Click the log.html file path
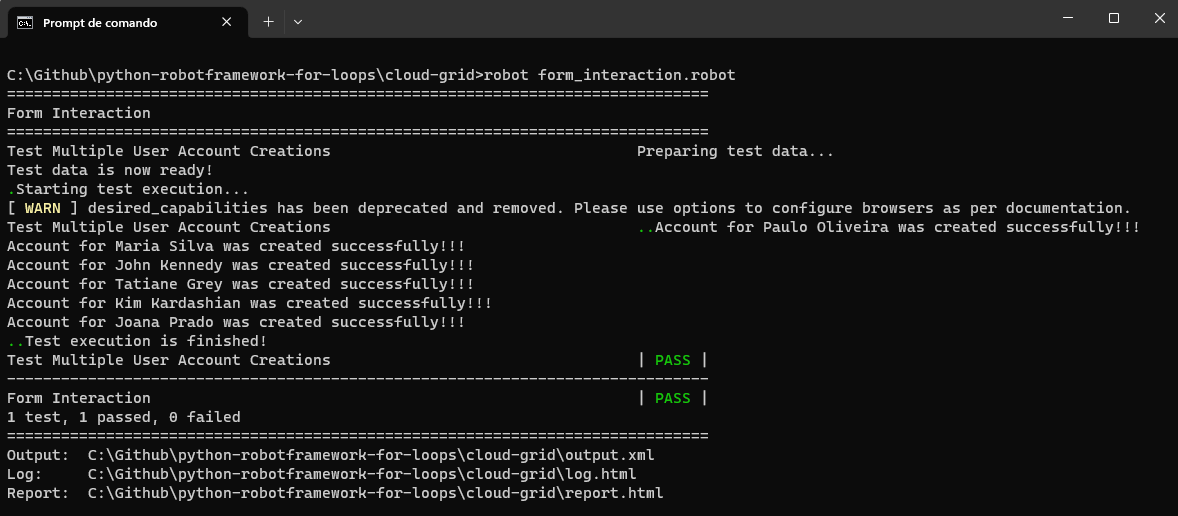1178x516 pixels. pyautogui.click(x=361, y=474)
